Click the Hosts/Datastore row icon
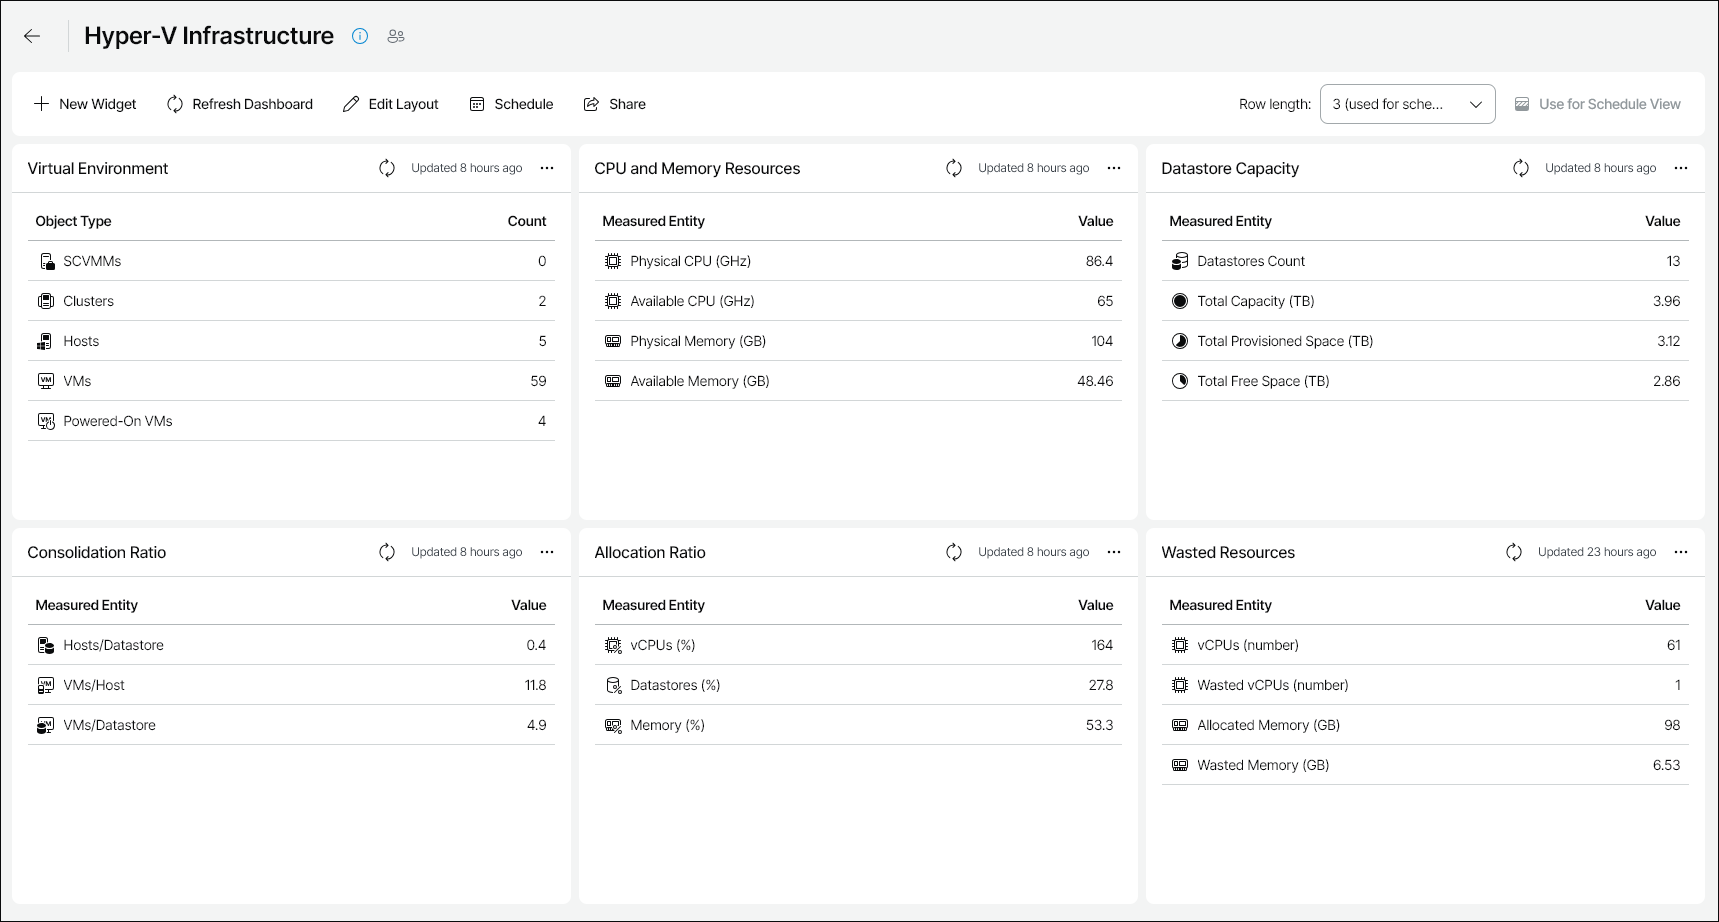 (x=46, y=645)
